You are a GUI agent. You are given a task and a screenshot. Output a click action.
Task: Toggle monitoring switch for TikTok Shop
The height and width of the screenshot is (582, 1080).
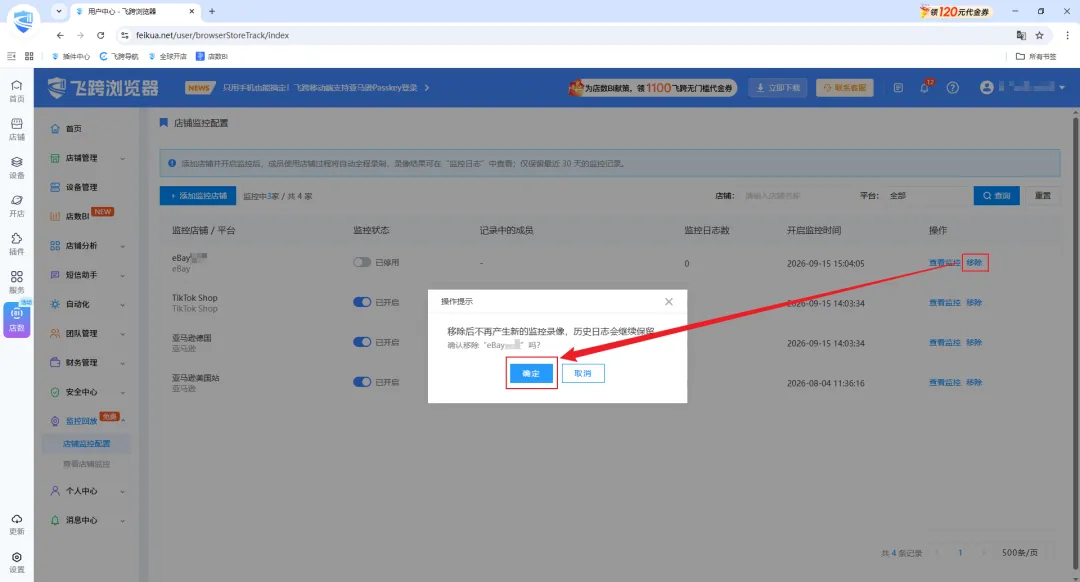point(362,302)
